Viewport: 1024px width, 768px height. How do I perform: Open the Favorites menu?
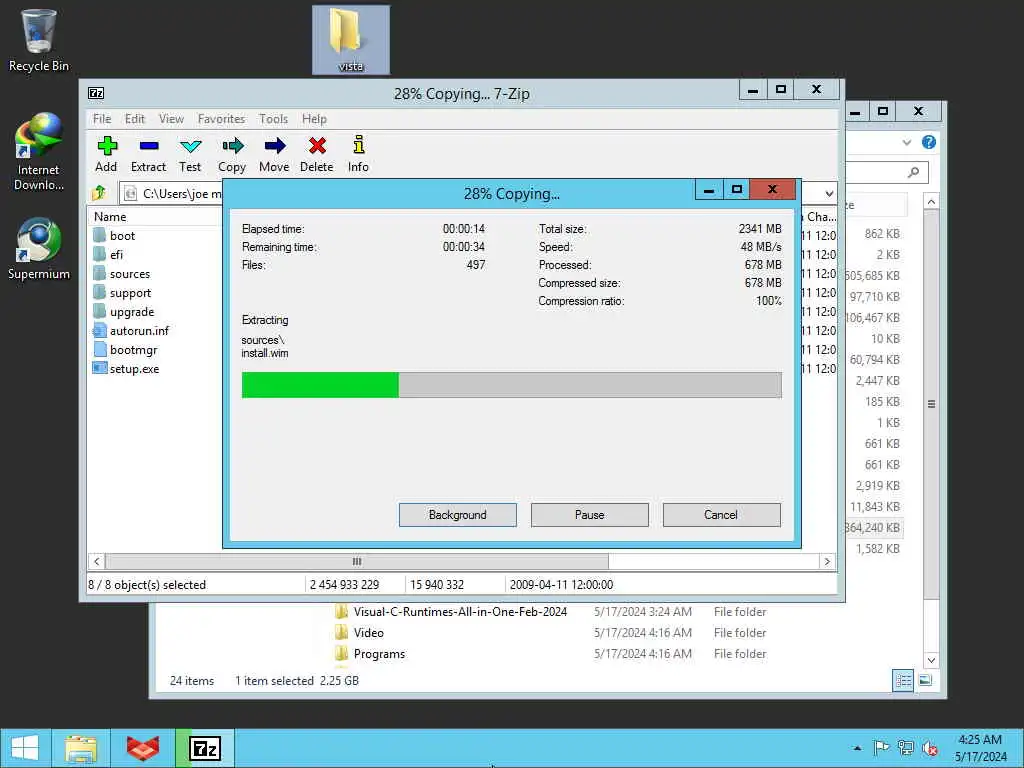(x=221, y=119)
